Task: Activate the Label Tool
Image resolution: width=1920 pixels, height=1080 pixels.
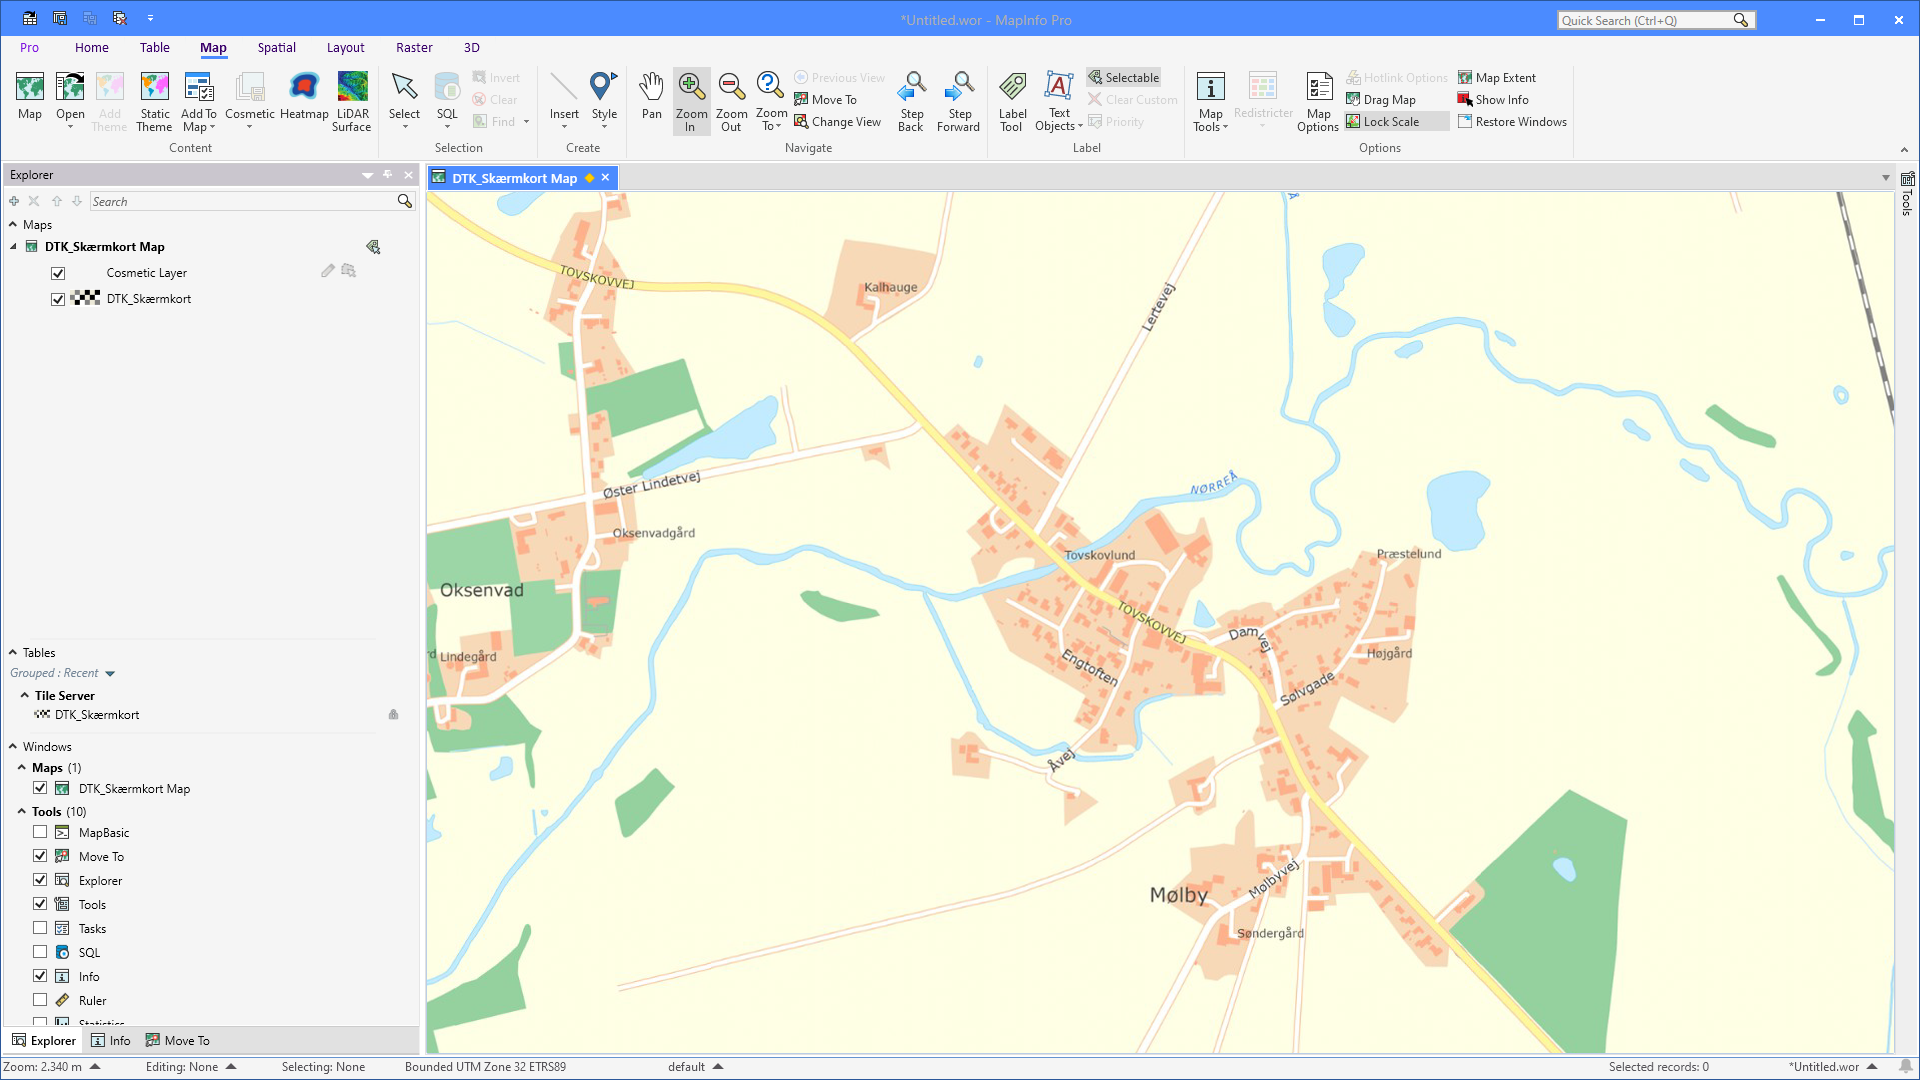Action: click(1012, 98)
